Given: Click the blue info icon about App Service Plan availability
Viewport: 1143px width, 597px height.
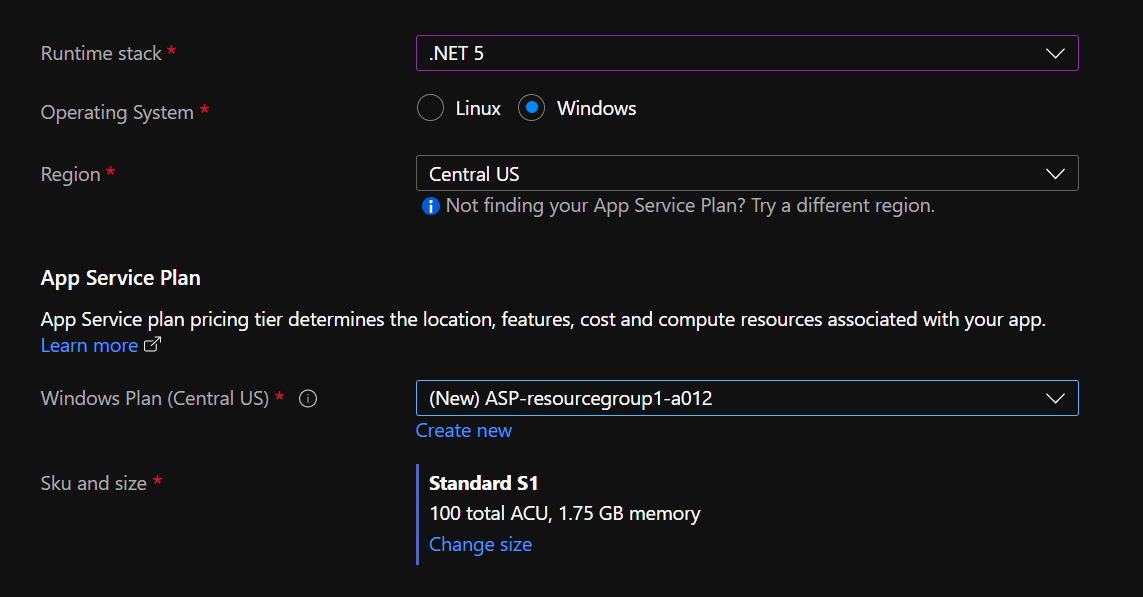Looking at the screenshot, I should (430, 206).
